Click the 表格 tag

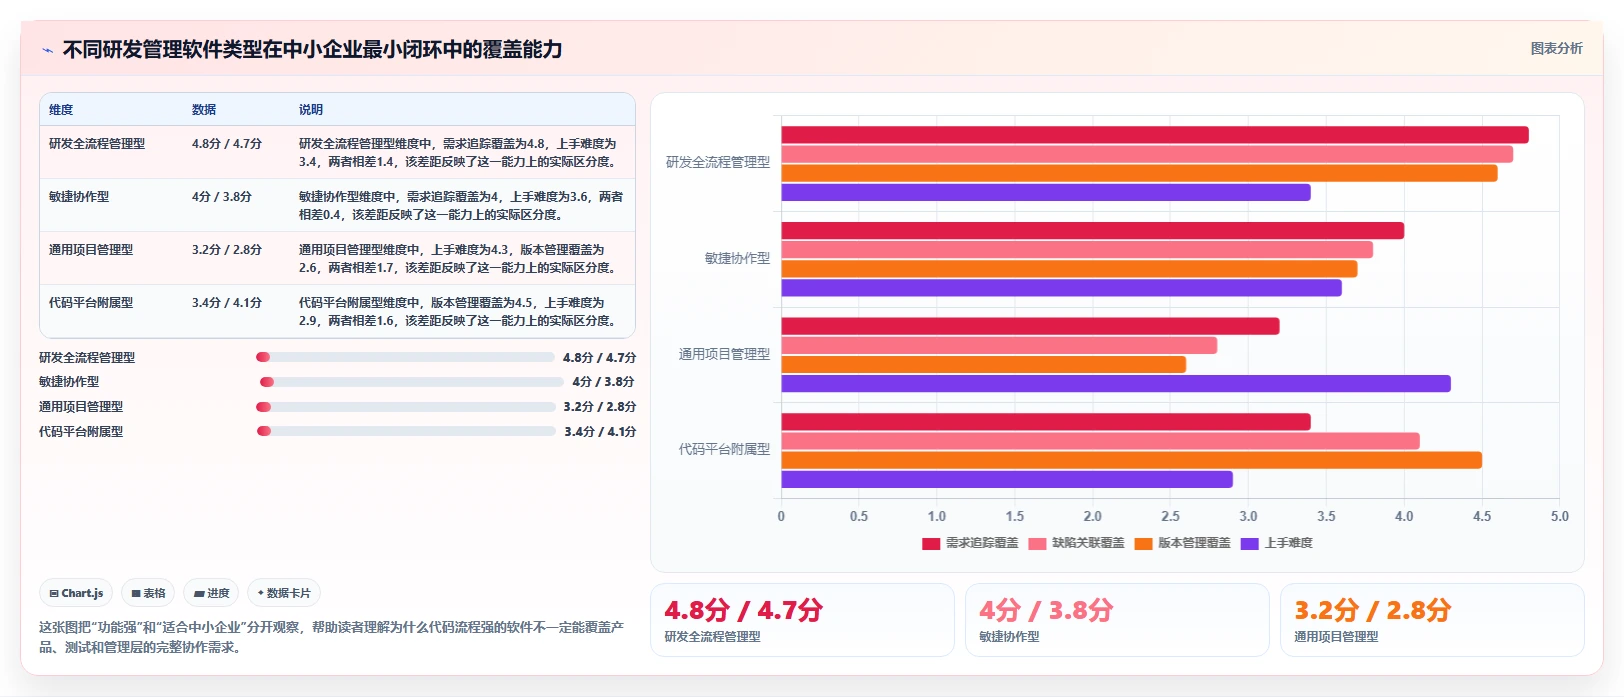point(148,593)
